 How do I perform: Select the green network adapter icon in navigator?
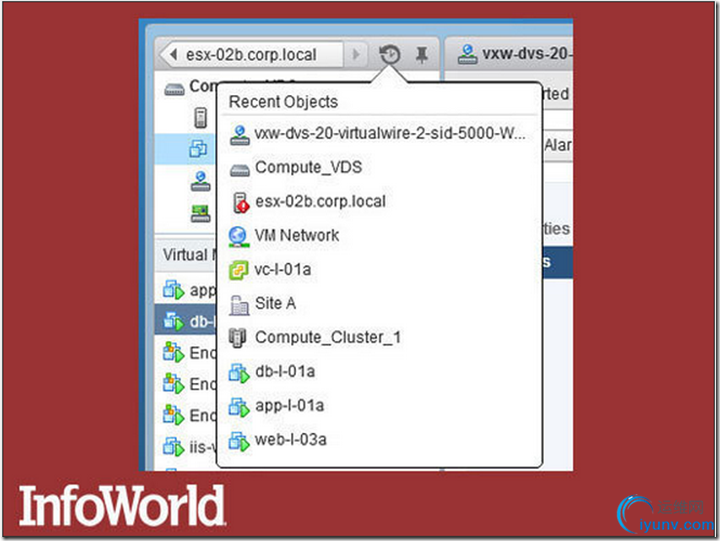pyautogui.click(x=201, y=214)
